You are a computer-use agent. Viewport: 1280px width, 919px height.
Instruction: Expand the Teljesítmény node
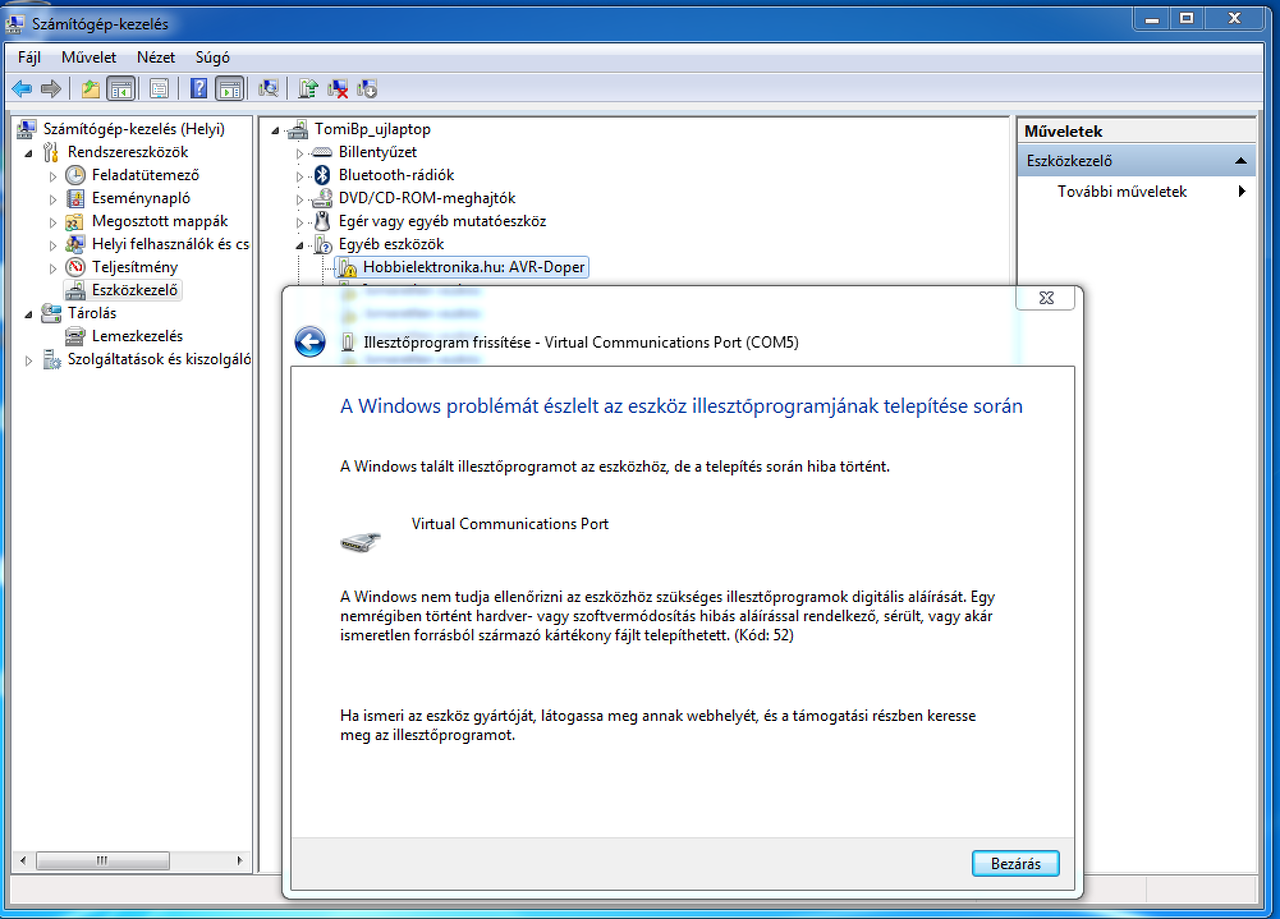tap(53, 267)
